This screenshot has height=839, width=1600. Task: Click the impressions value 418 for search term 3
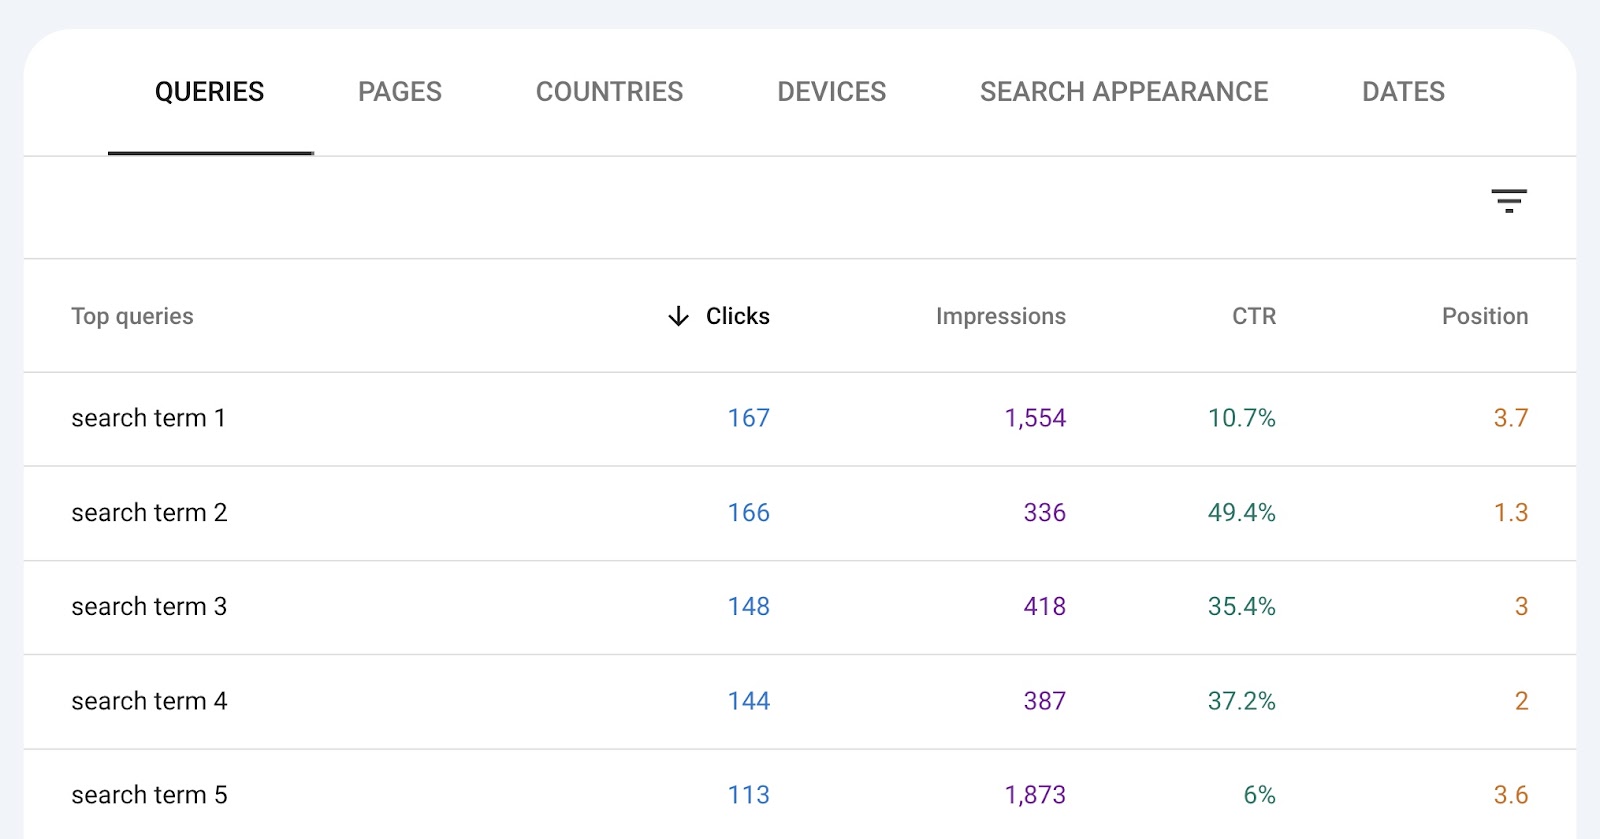tap(1043, 607)
